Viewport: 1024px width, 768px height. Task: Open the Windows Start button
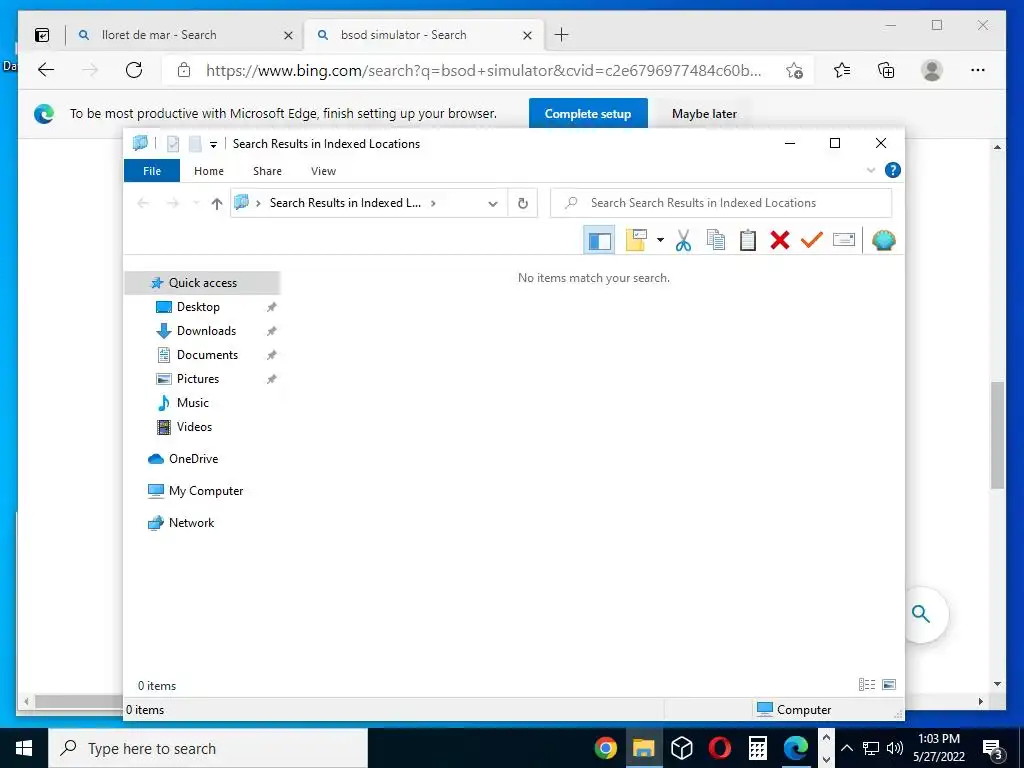point(24,748)
